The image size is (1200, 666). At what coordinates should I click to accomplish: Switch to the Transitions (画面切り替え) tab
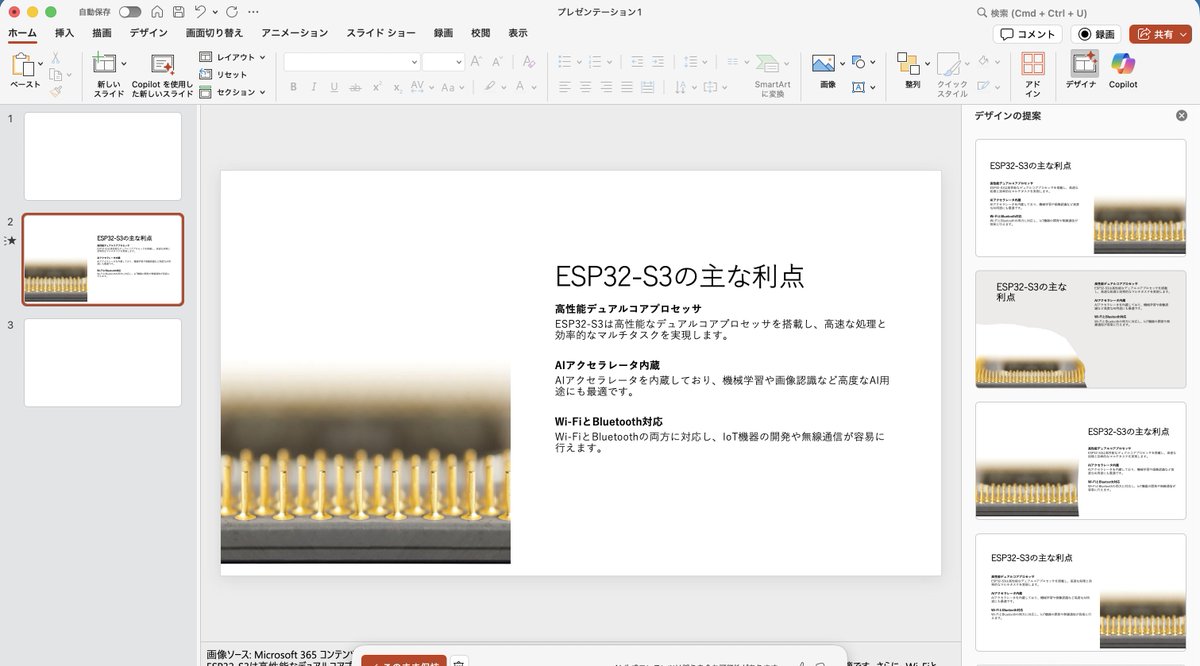[x=214, y=33]
